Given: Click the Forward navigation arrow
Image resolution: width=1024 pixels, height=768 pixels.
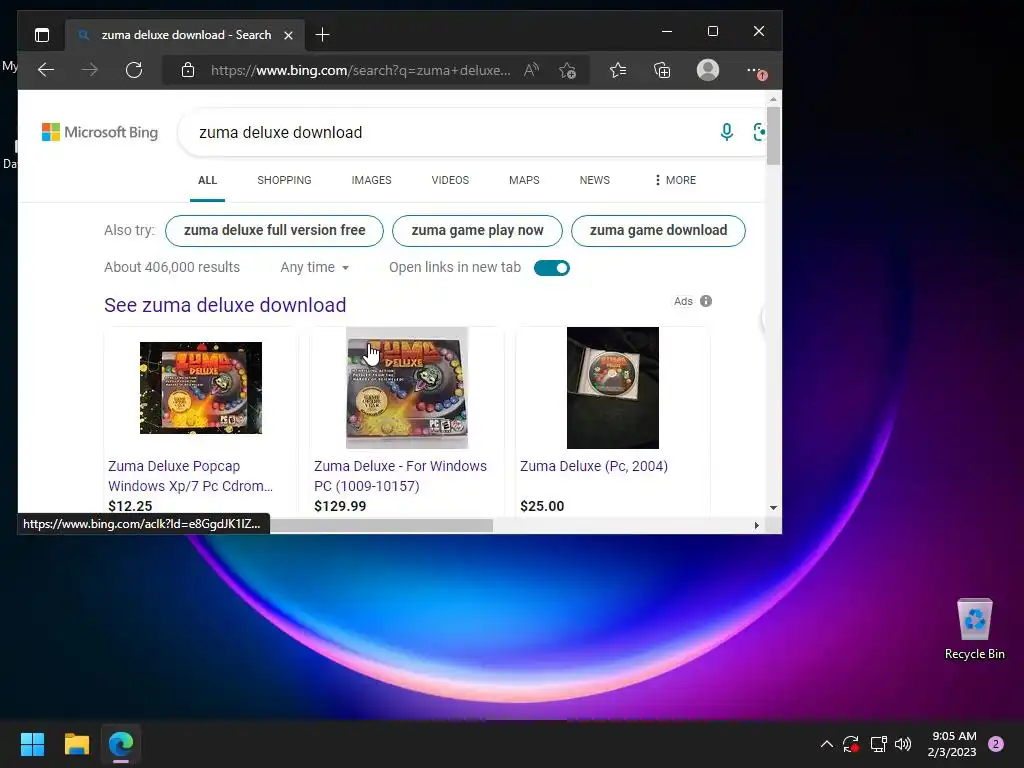Looking at the screenshot, I should point(89,70).
